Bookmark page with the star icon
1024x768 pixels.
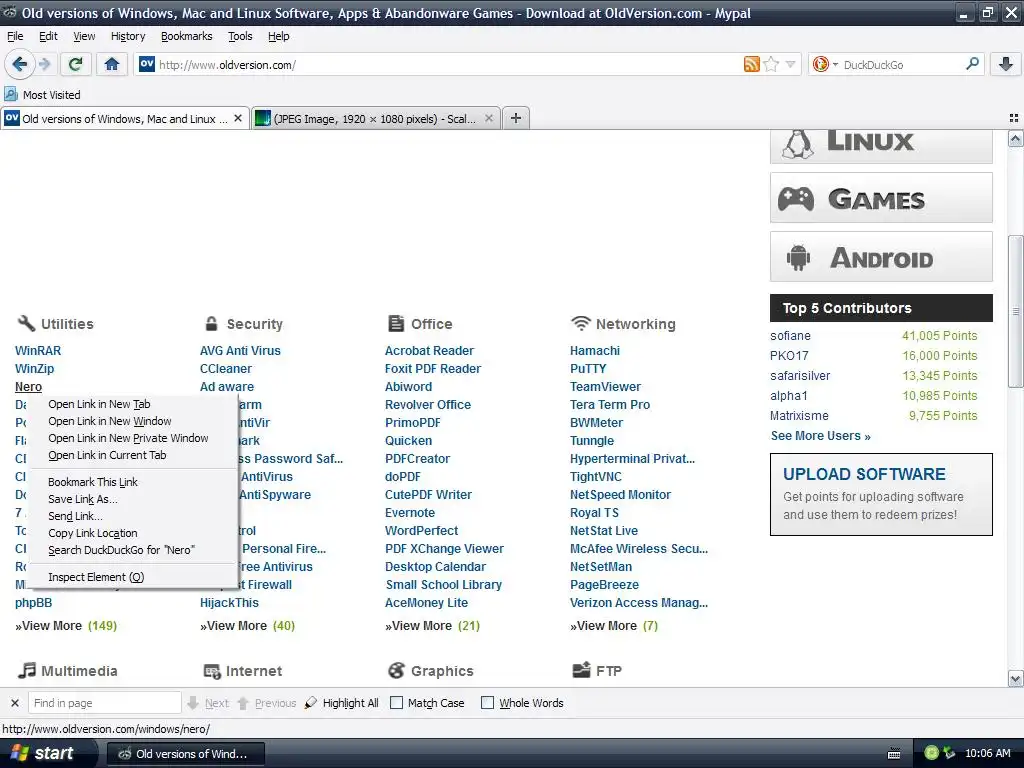coord(771,64)
